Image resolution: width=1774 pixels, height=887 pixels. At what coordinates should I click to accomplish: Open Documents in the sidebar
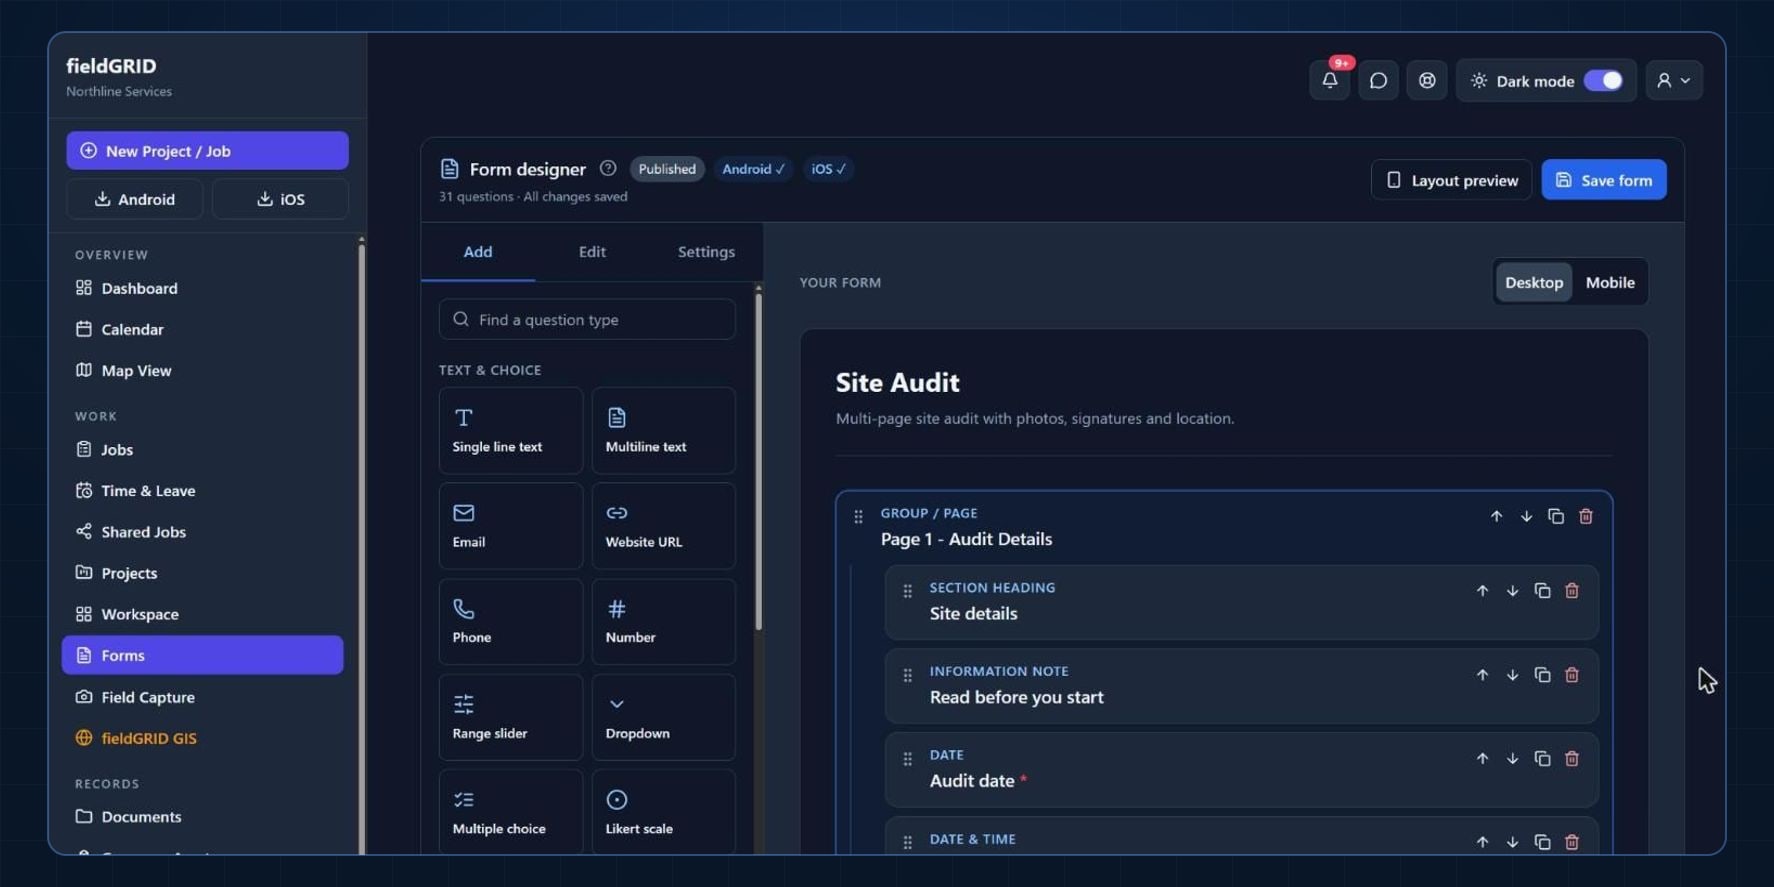tap(202, 817)
